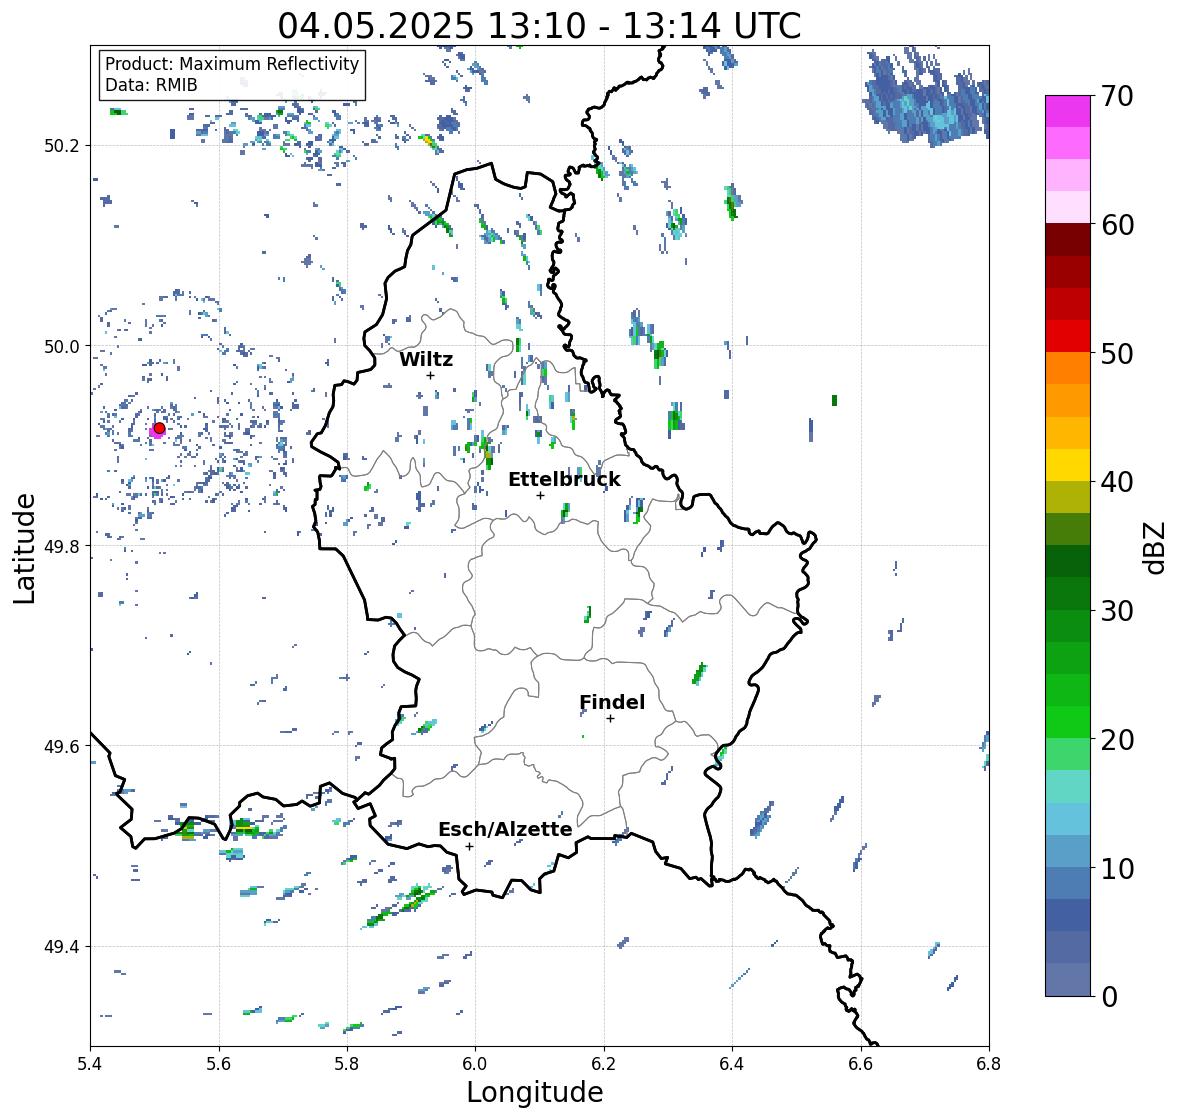
Task: Click the Longitude axis label
Action: click(x=535, y=1092)
